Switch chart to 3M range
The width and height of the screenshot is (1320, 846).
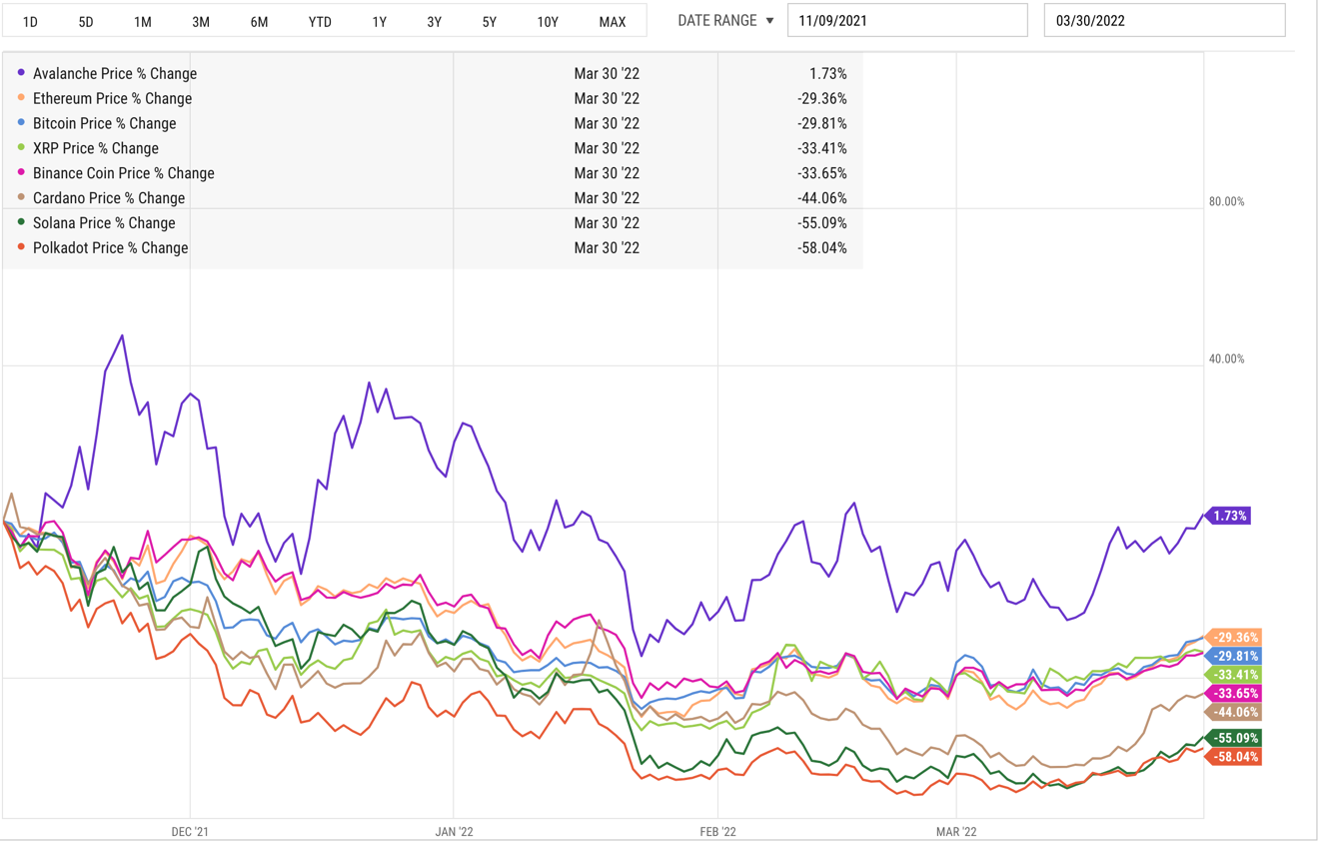coord(201,21)
